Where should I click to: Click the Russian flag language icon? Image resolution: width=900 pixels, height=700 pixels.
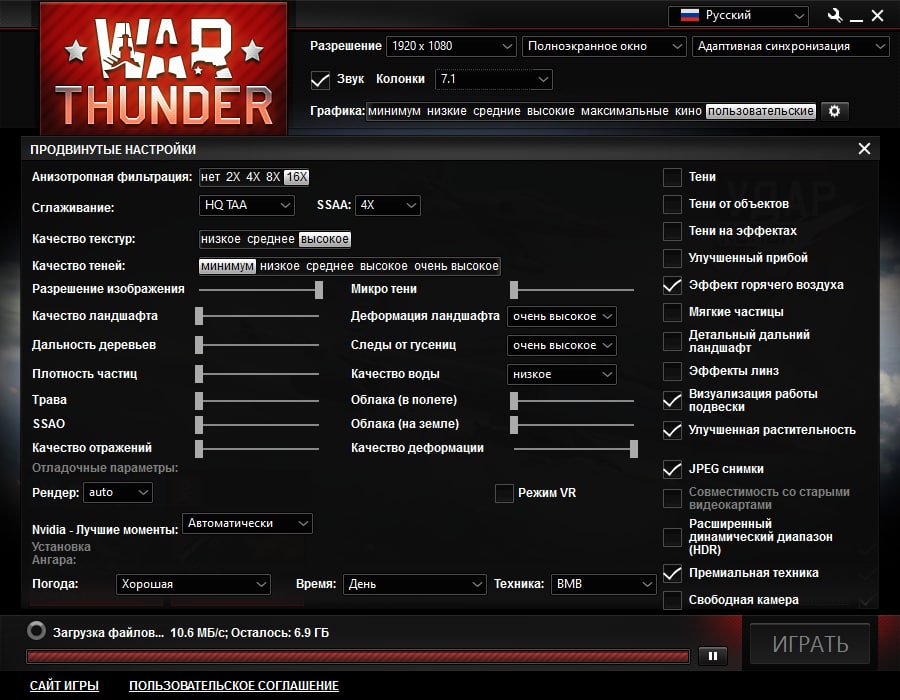tap(689, 15)
